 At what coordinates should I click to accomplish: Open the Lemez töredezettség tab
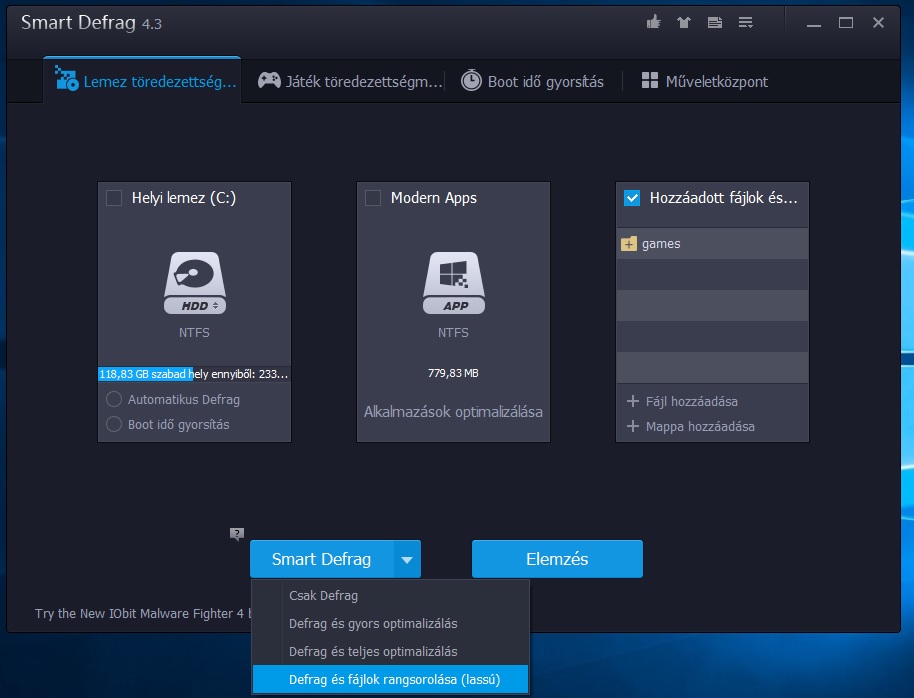(142, 80)
